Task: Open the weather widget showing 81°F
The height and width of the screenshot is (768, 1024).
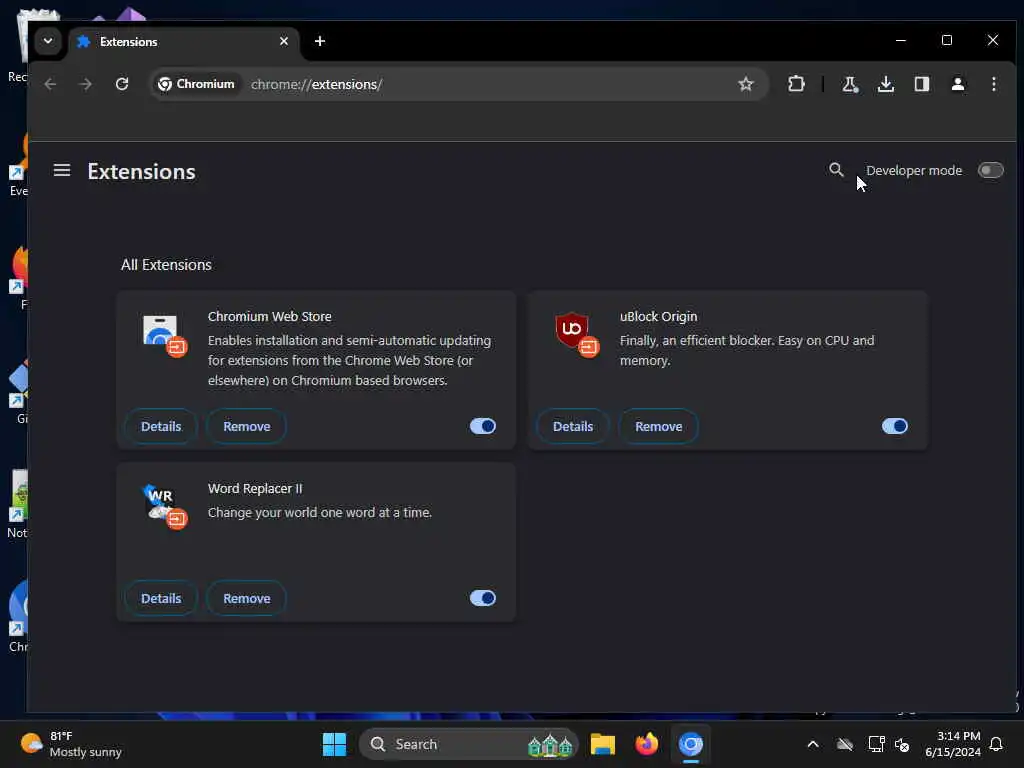Action: click(71, 744)
